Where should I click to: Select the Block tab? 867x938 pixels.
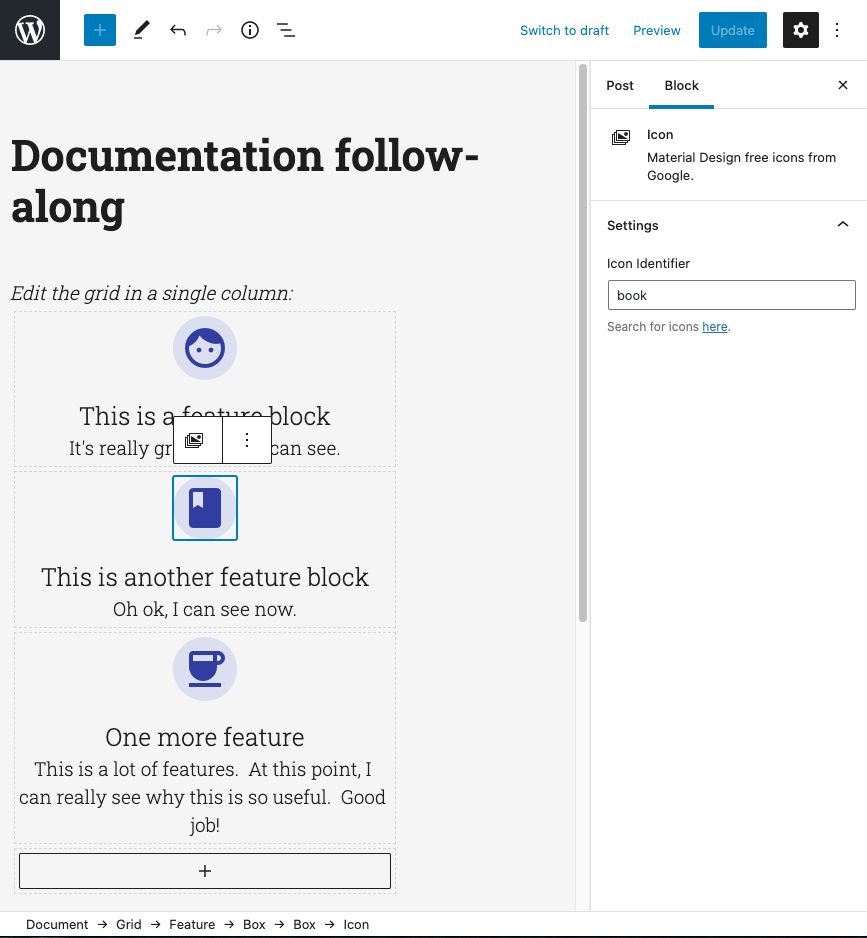pos(681,85)
